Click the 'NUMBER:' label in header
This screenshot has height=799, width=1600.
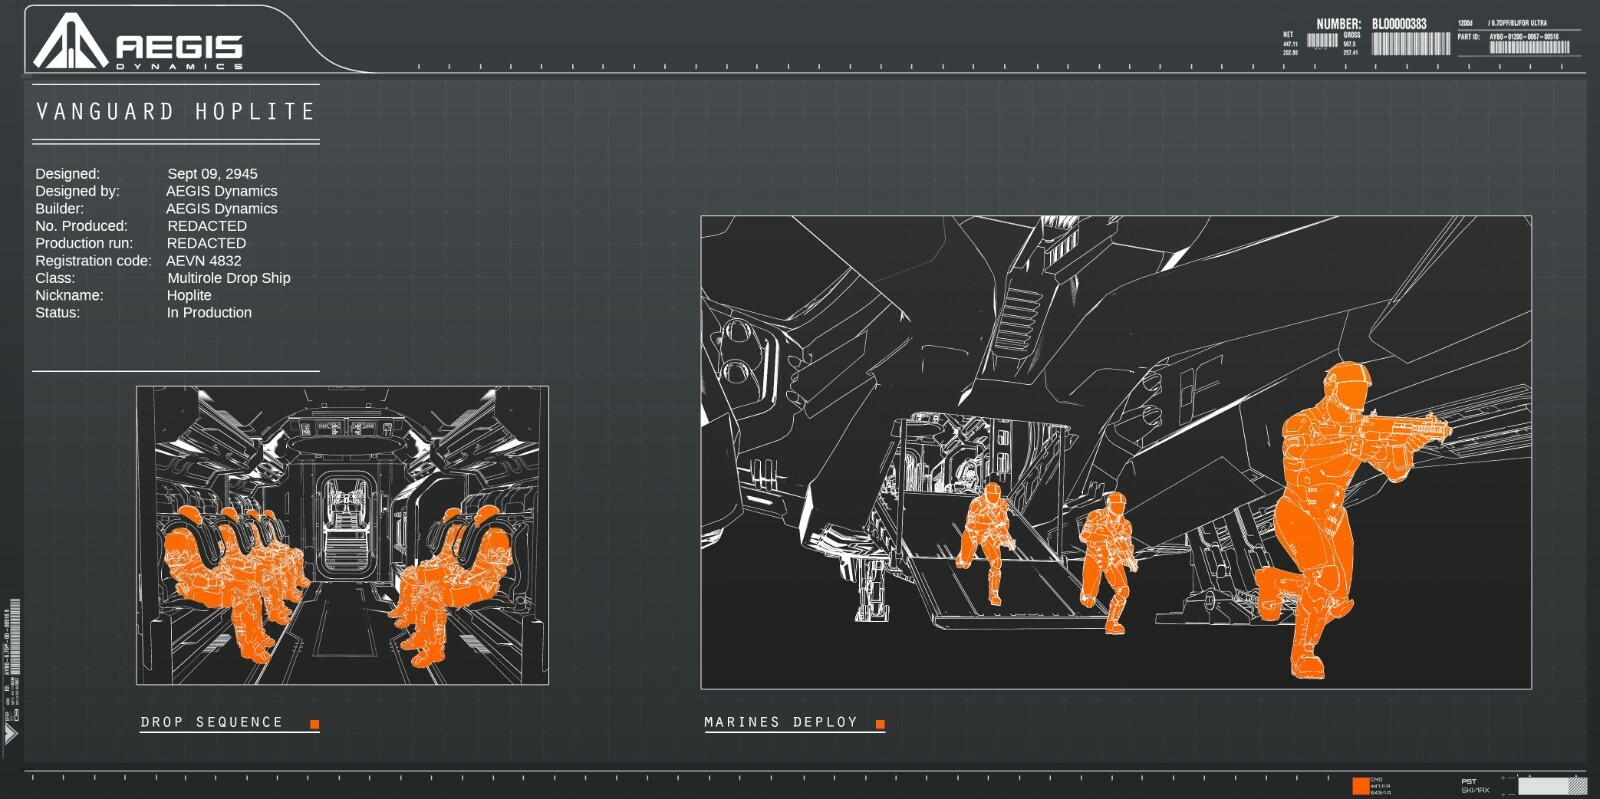tap(1338, 24)
